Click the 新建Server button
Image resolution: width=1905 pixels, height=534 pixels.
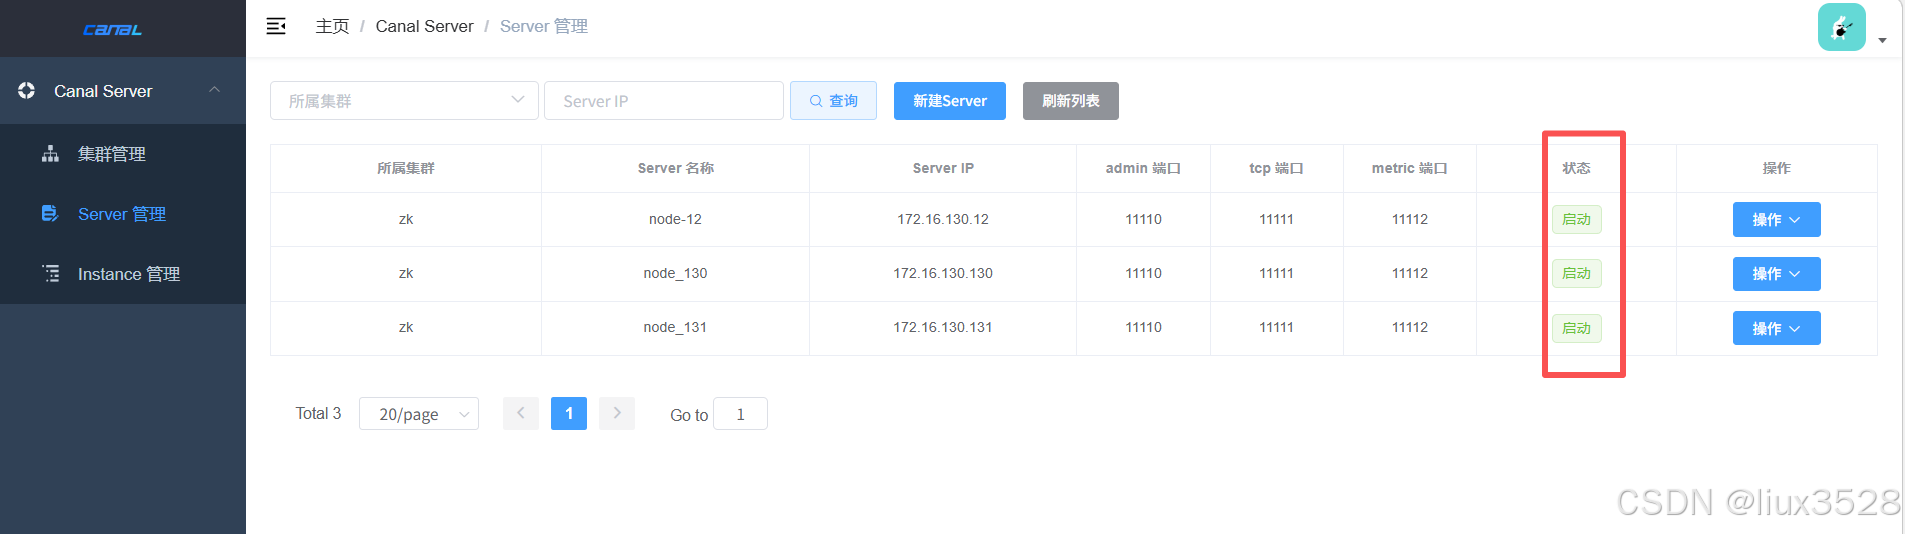[950, 100]
